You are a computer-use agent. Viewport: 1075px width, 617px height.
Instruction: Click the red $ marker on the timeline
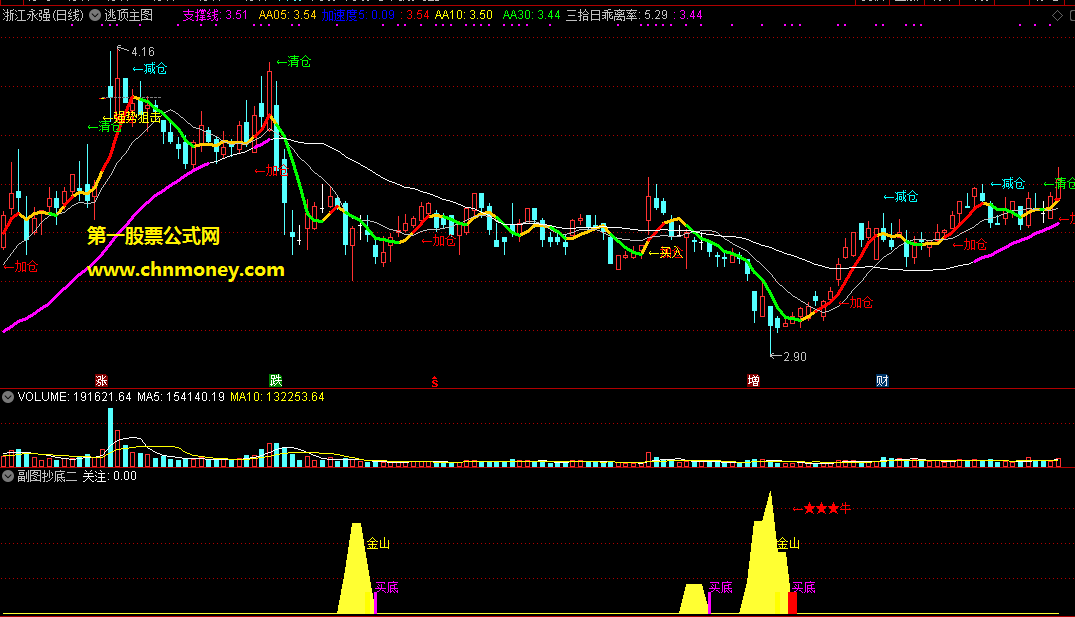coord(435,382)
